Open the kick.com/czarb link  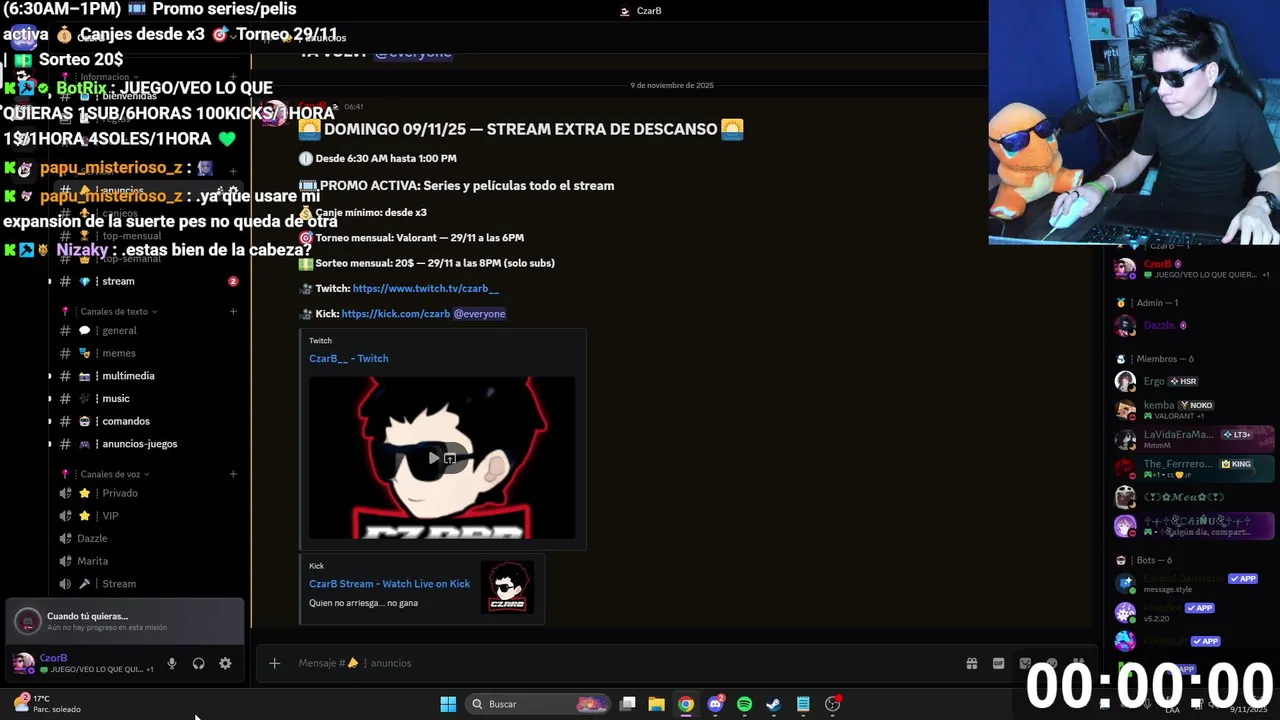click(x=396, y=314)
